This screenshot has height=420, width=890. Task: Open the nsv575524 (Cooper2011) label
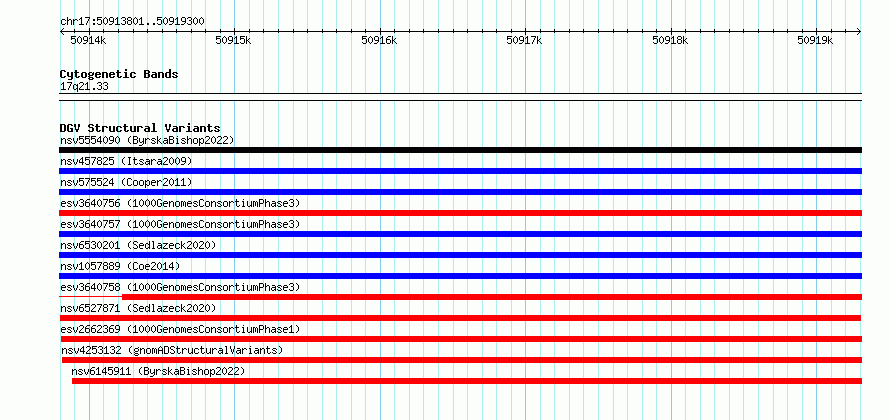126,182
